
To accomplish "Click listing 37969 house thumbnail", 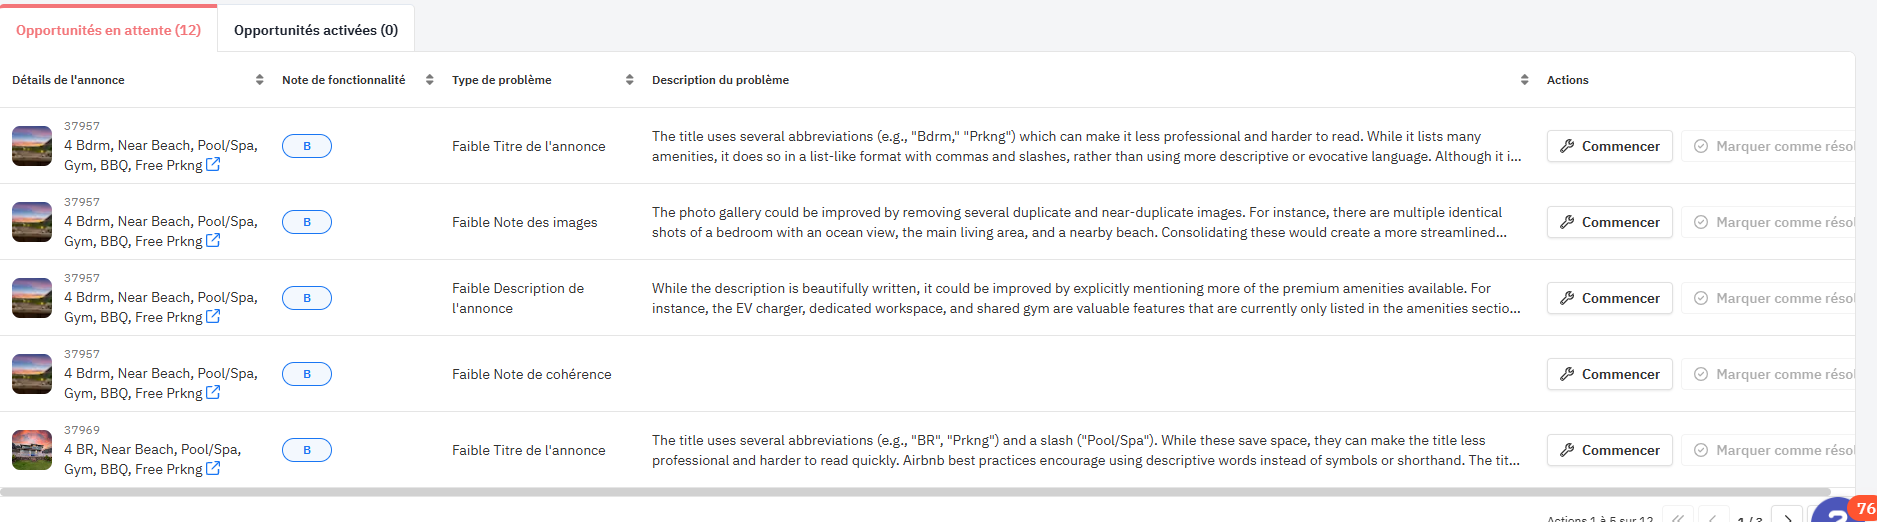I will pyautogui.click(x=32, y=450).
